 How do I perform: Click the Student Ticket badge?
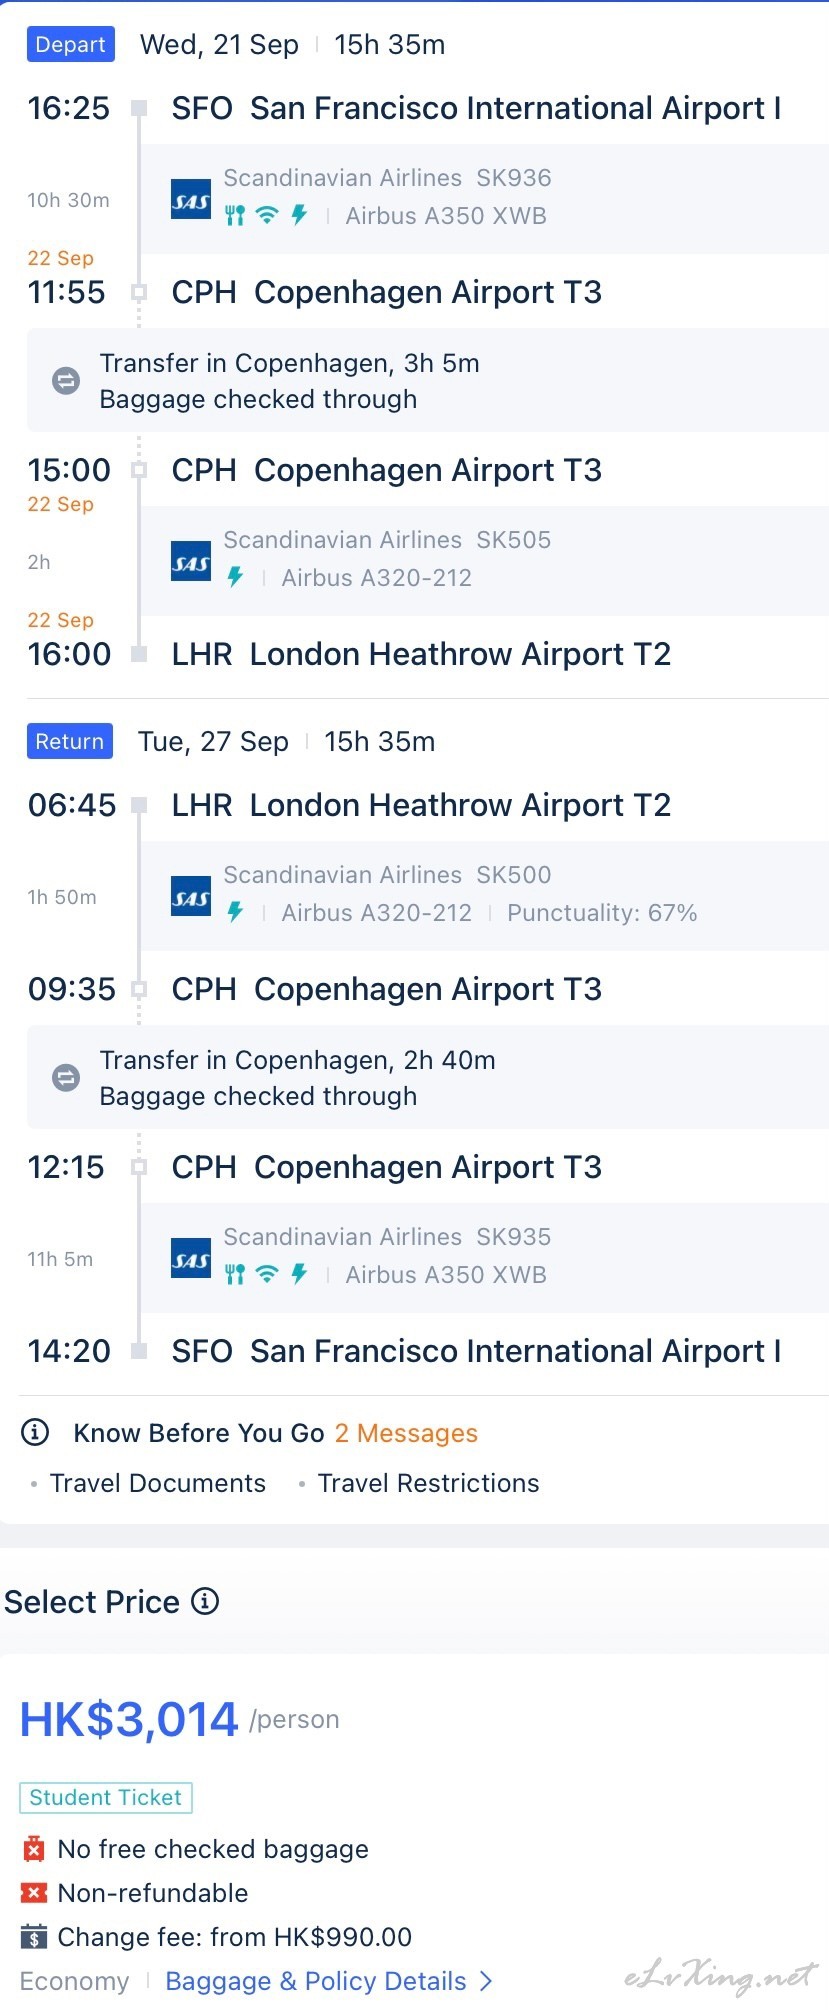coord(106,1797)
